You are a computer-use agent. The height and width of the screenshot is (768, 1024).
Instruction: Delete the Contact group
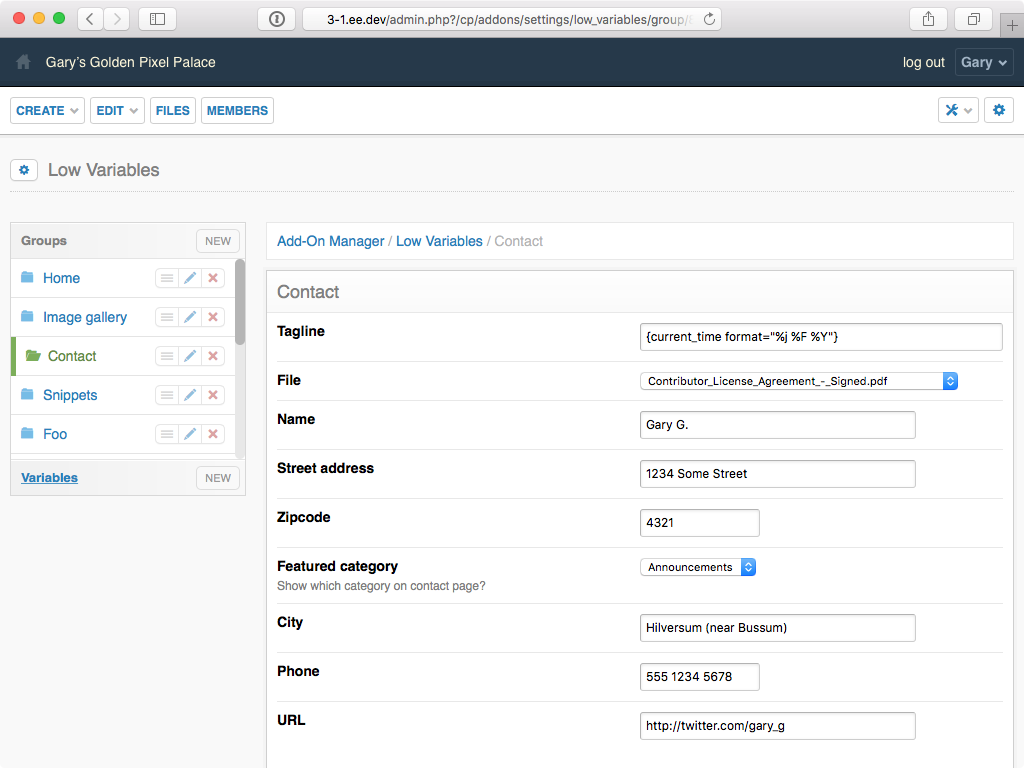coord(213,356)
